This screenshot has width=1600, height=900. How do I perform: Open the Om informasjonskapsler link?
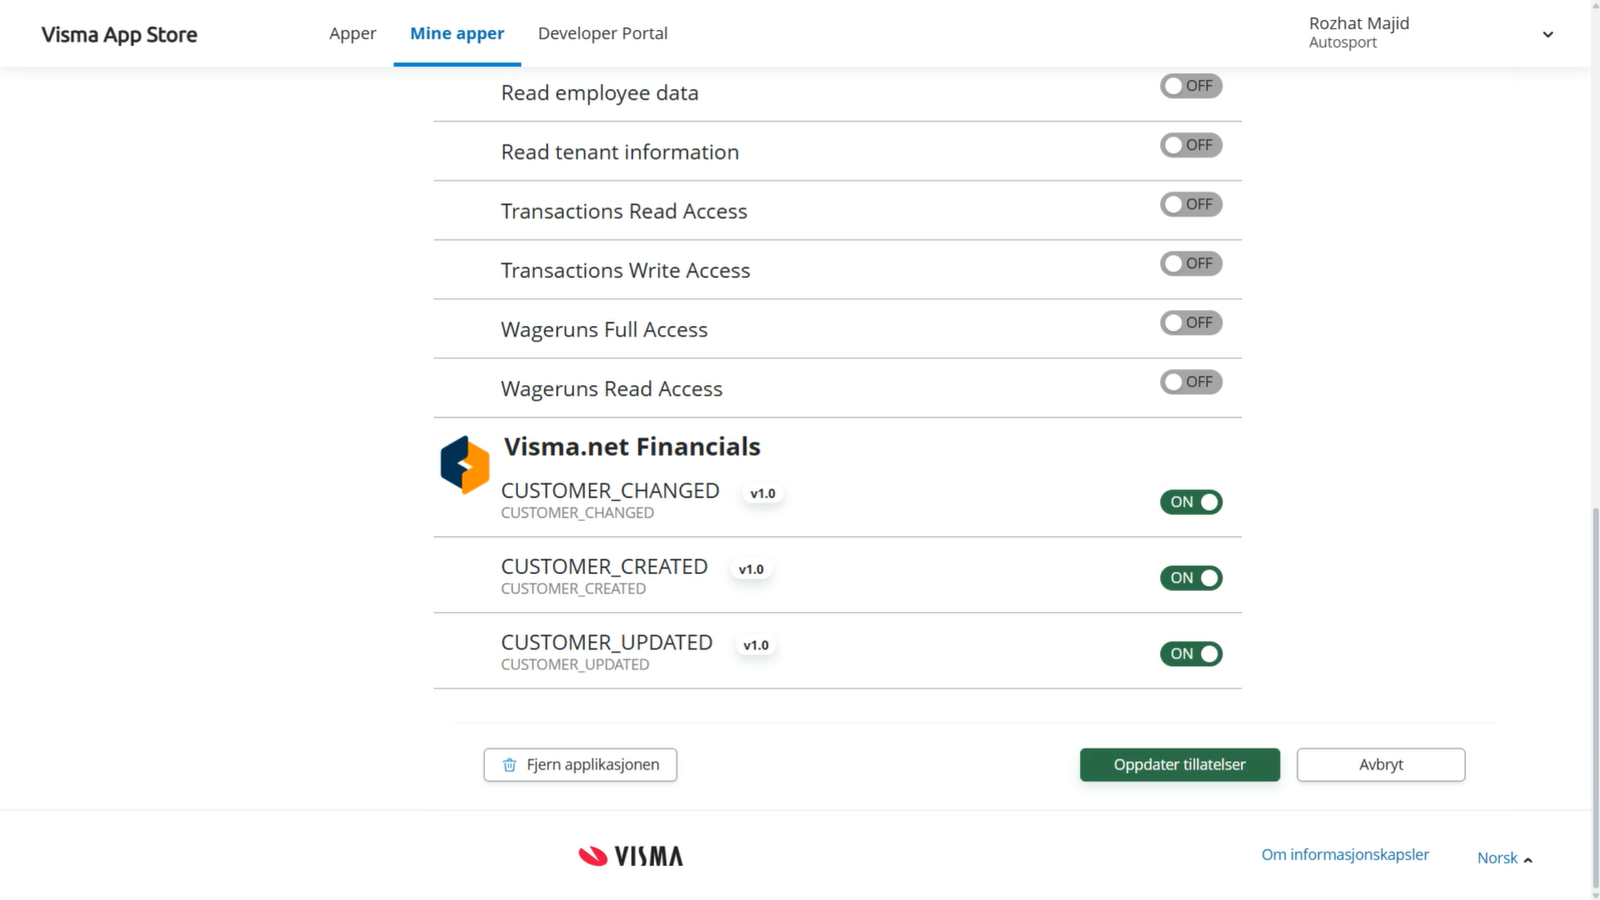(1345, 854)
